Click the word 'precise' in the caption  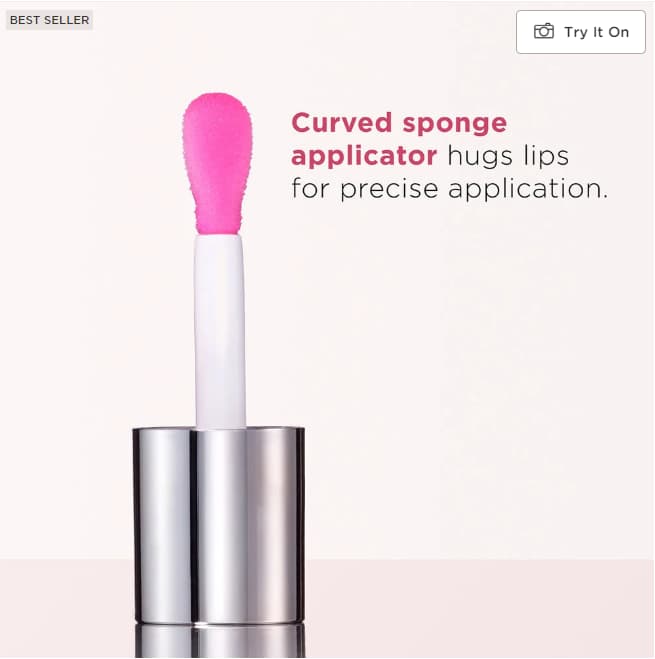(389, 190)
